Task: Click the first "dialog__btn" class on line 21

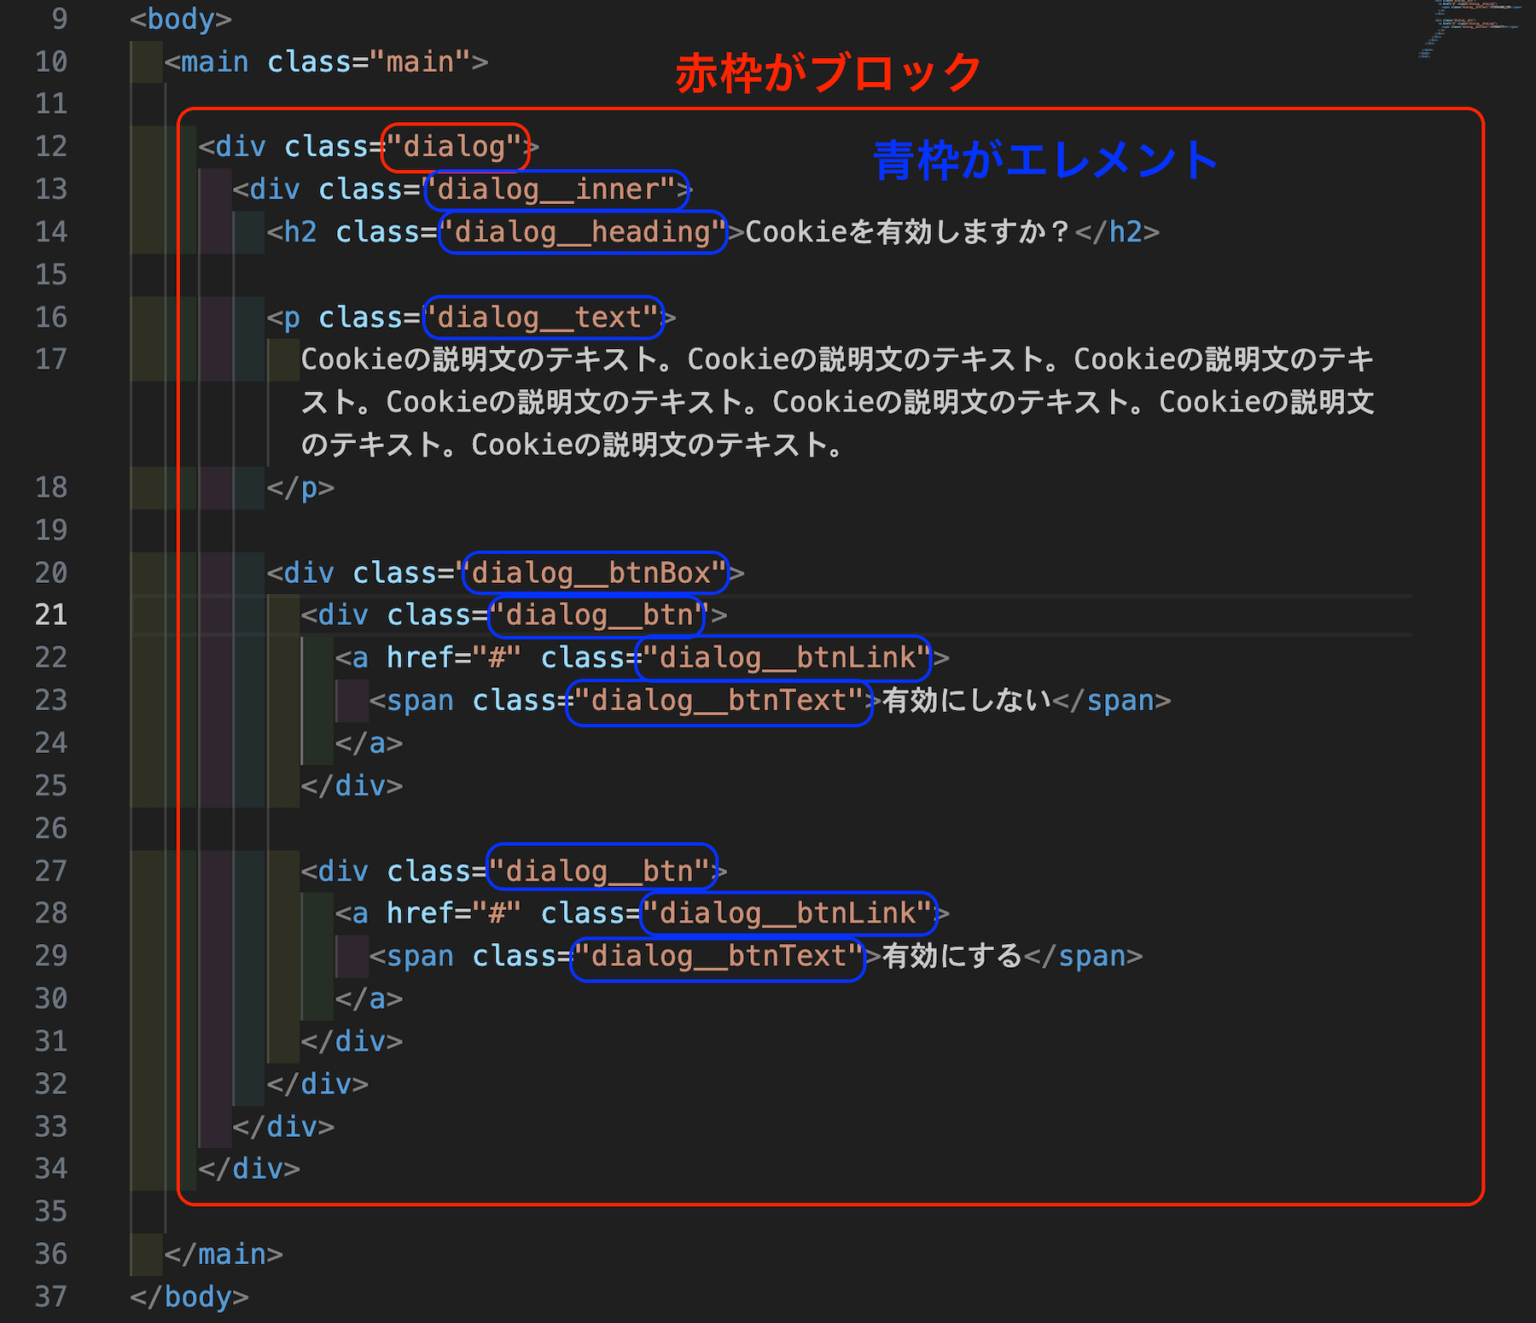Action: point(595,615)
